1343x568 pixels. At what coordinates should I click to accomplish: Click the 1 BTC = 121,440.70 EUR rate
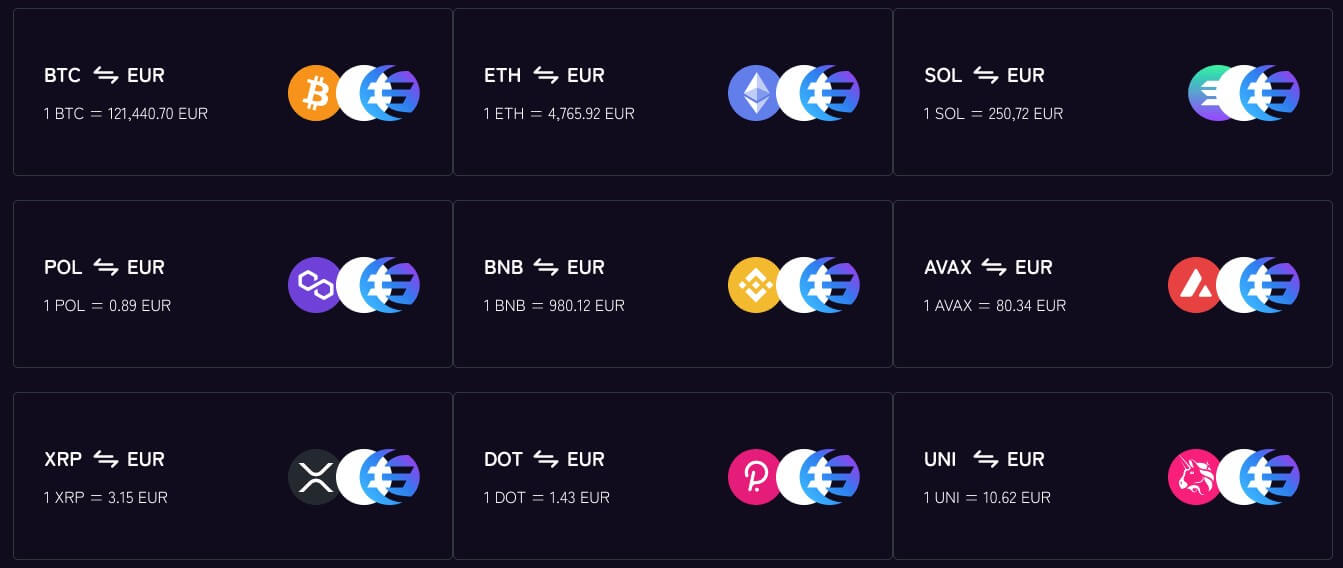click(x=126, y=114)
